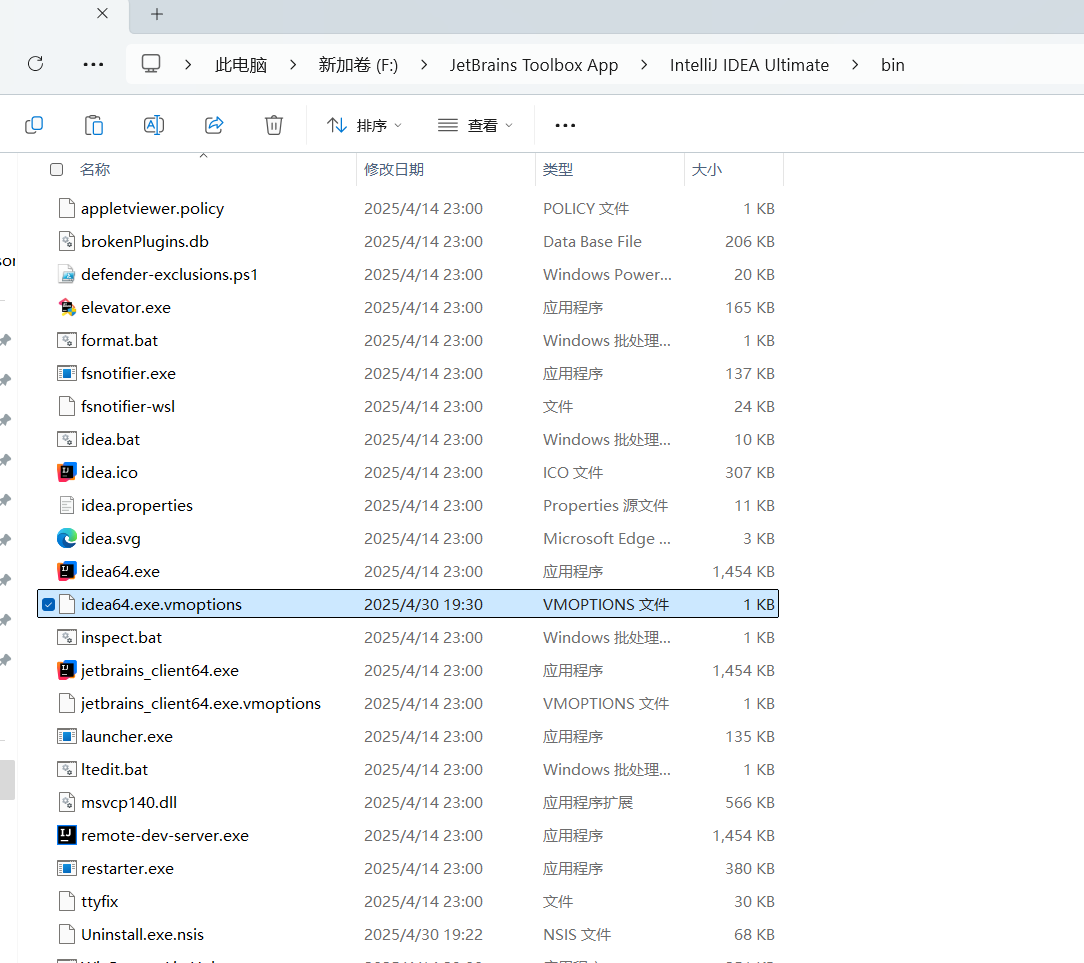
Task: Click the Copy icon in the toolbar
Action: point(34,123)
